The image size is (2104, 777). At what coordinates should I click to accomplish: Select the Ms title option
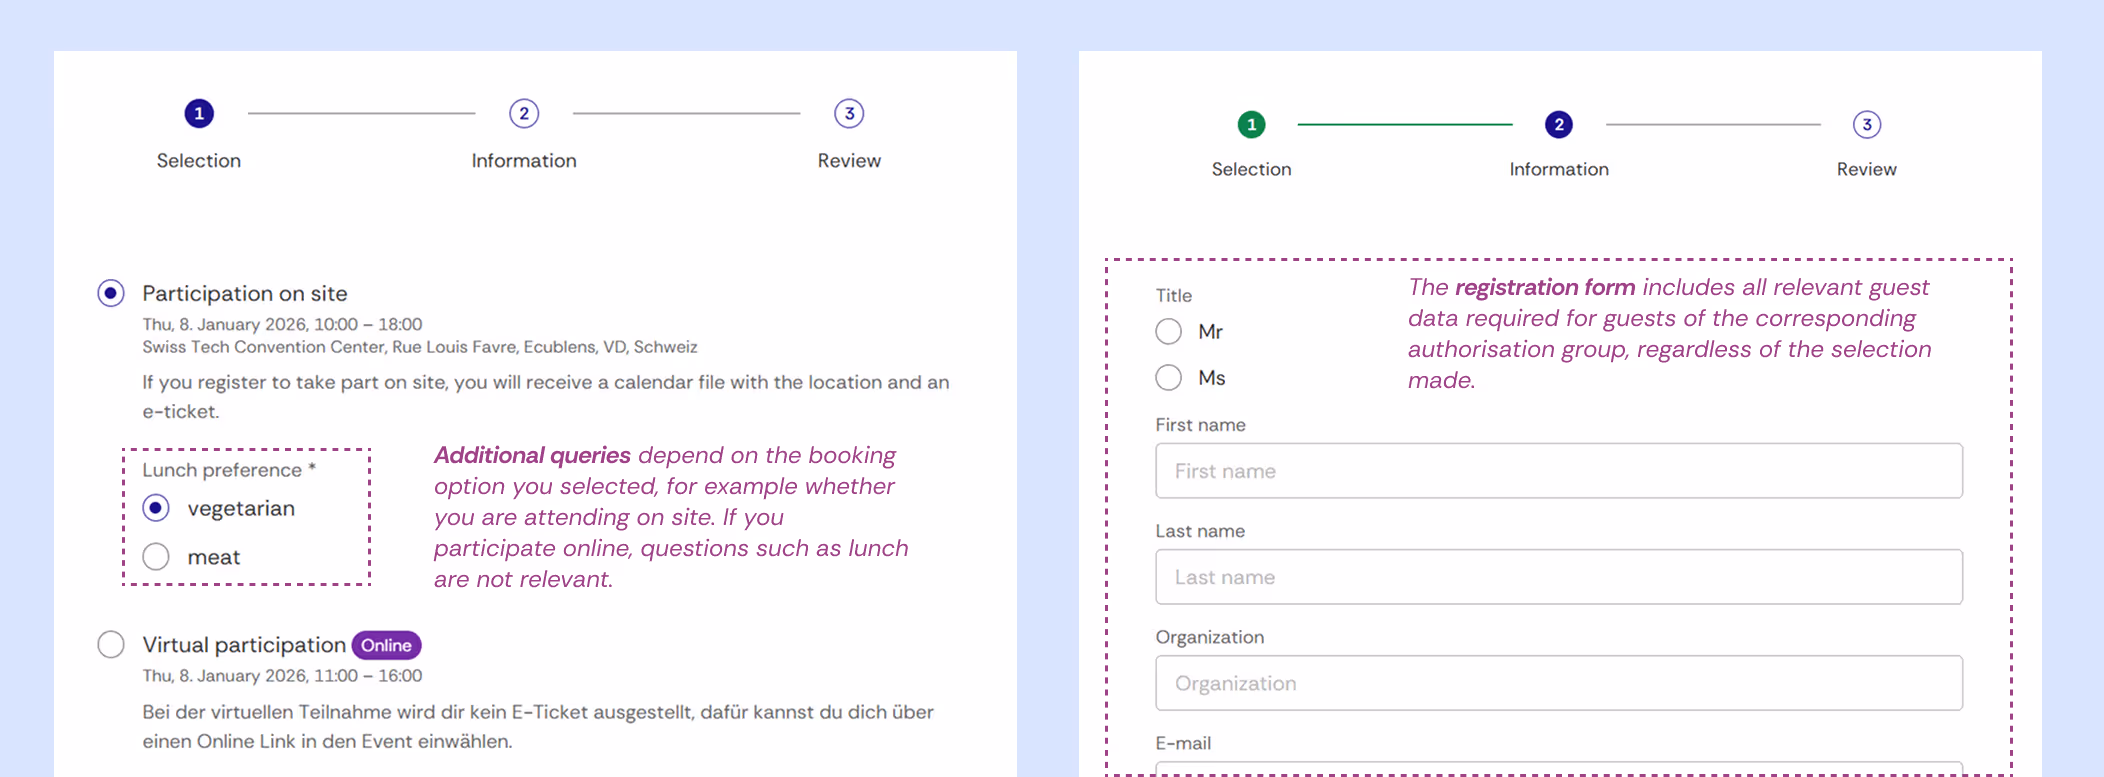[1169, 377]
